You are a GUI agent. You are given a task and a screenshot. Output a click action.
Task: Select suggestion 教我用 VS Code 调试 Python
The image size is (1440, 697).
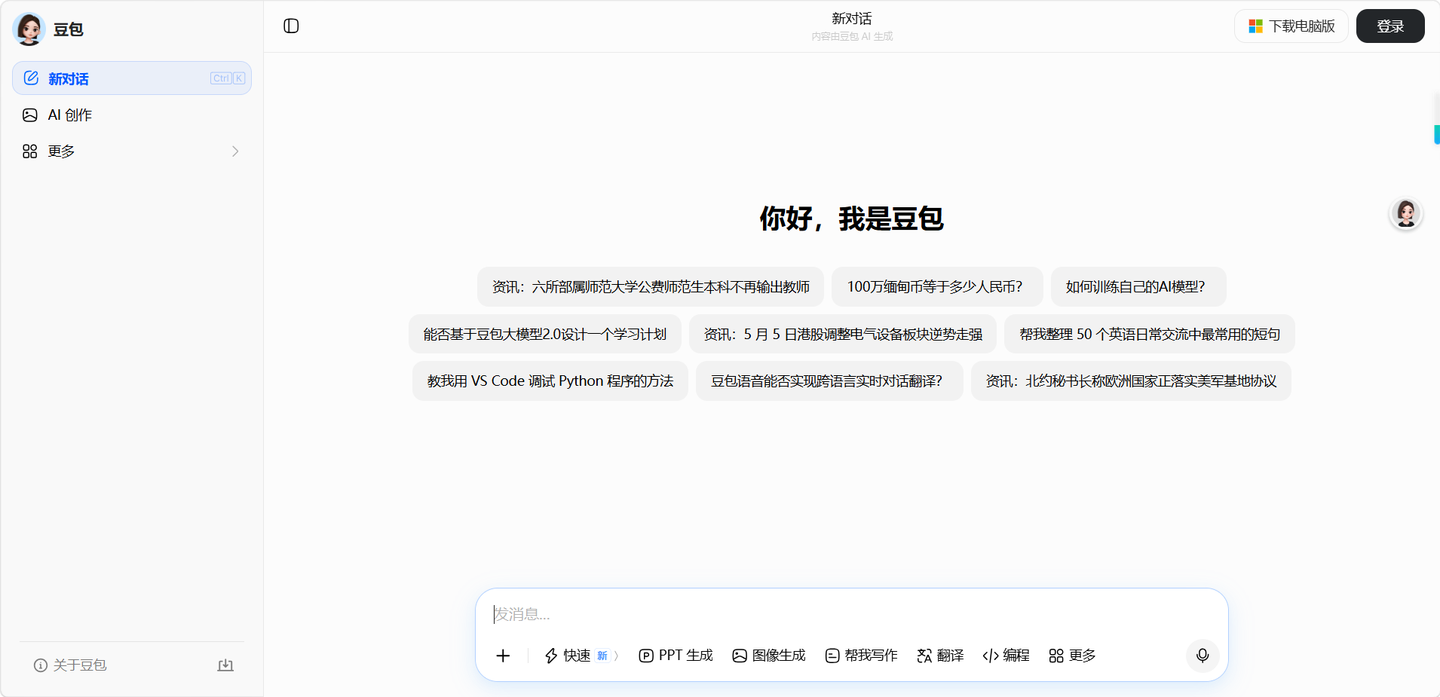tap(550, 381)
